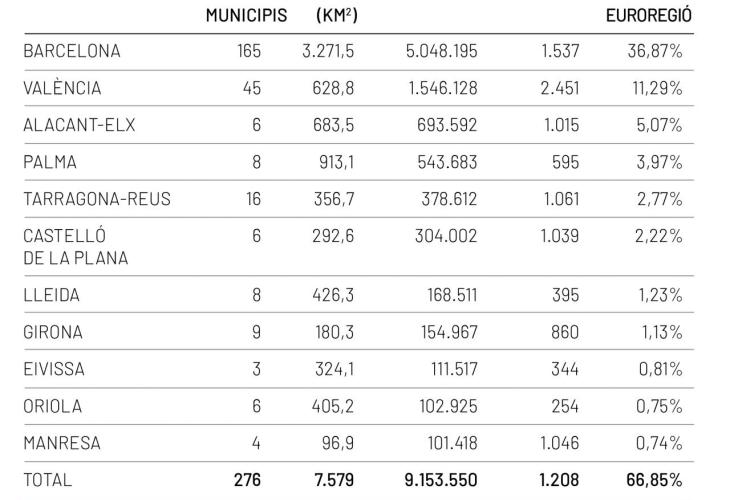Screen dimensions: 730x500
Task: Select the 36,87% Barcelona percentage cell
Action: click(x=655, y=51)
